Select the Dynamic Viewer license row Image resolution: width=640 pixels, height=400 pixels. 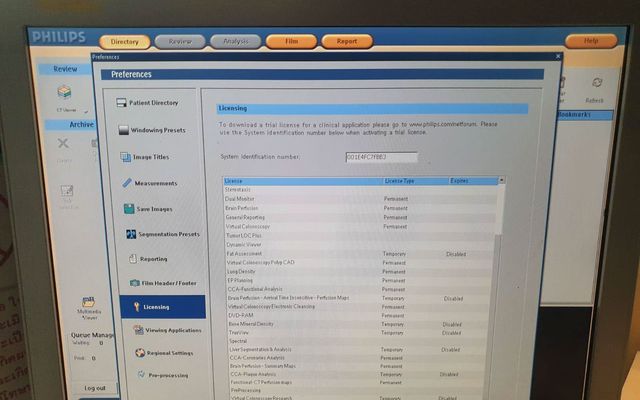pos(360,244)
